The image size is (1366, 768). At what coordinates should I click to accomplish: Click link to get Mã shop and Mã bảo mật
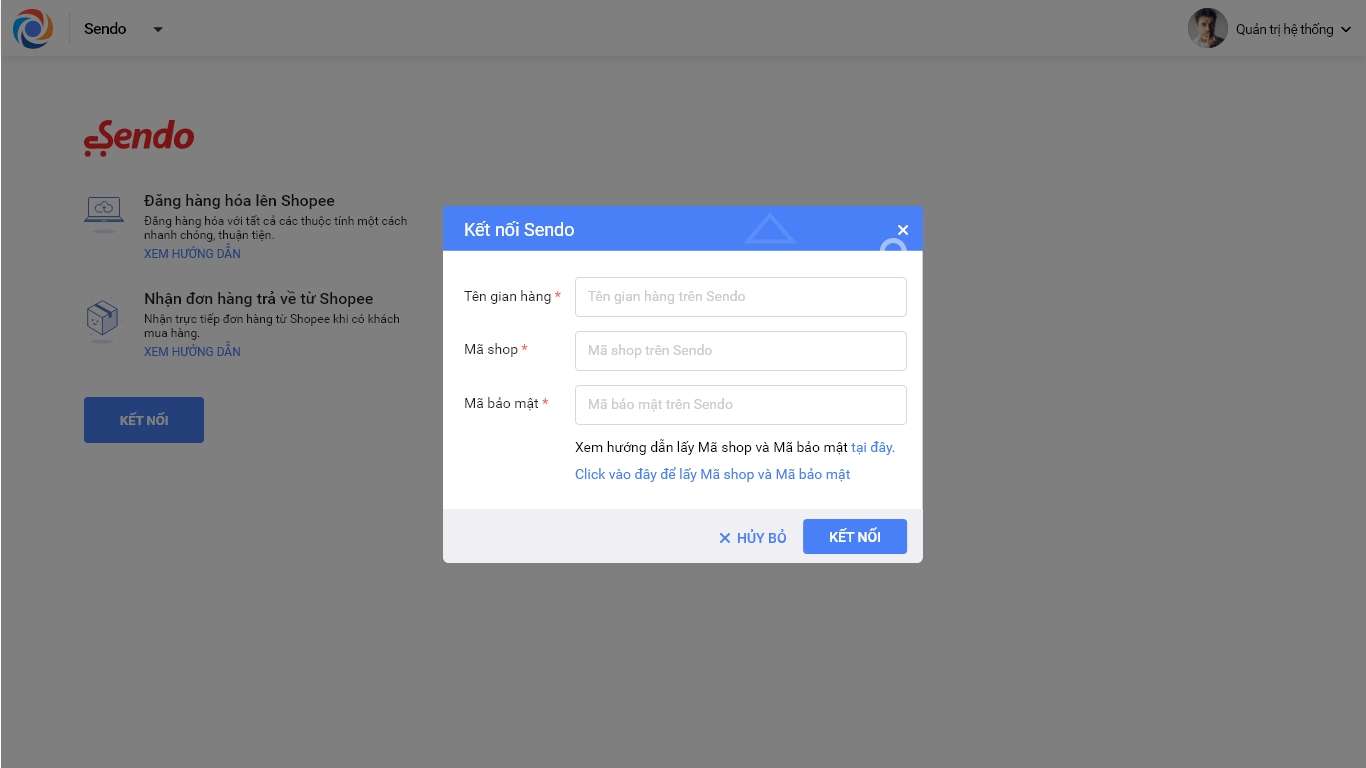click(x=712, y=474)
